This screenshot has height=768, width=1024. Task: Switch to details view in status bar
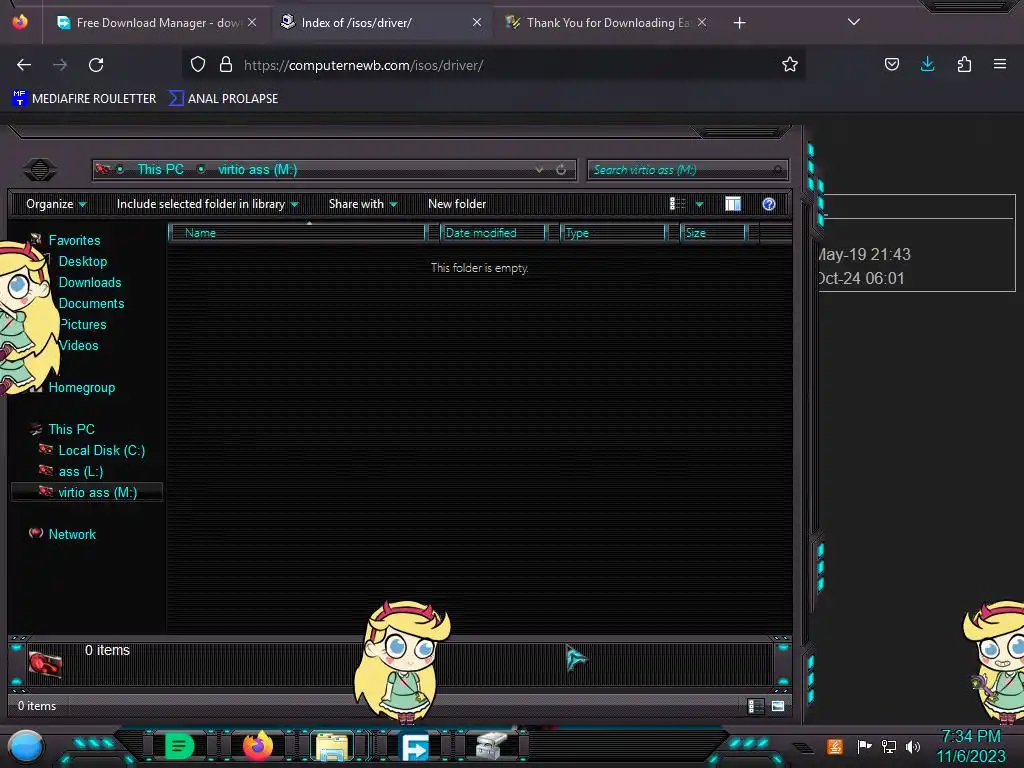pyautogui.click(x=756, y=706)
